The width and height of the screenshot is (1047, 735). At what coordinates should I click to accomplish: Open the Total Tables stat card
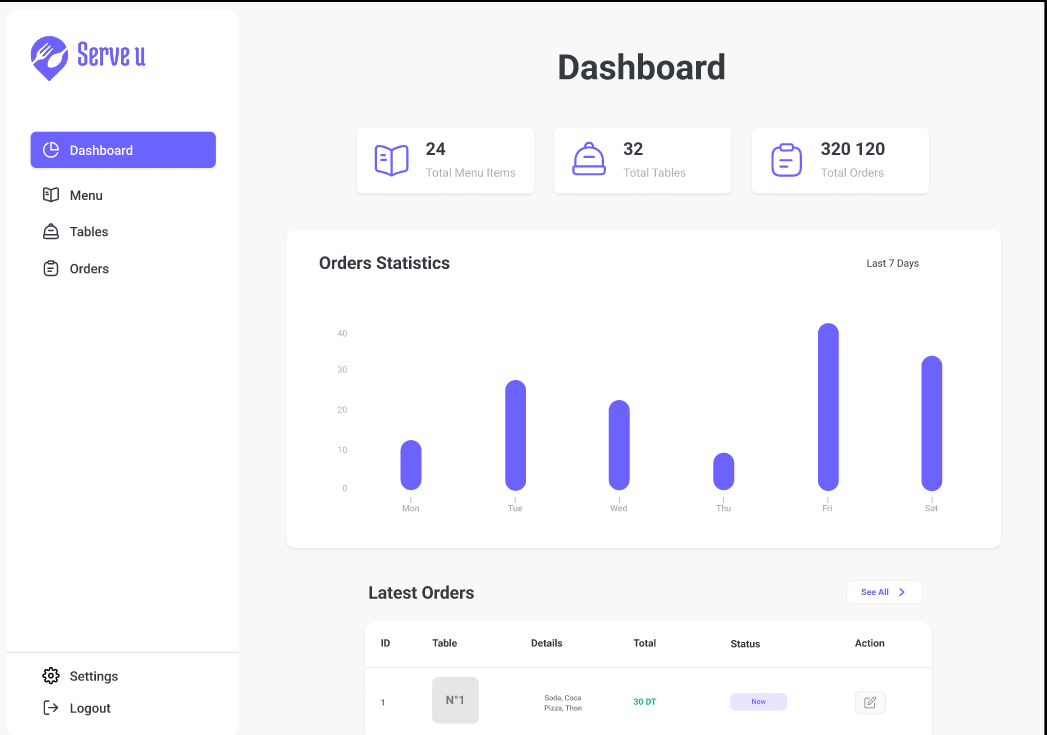(x=642, y=160)
